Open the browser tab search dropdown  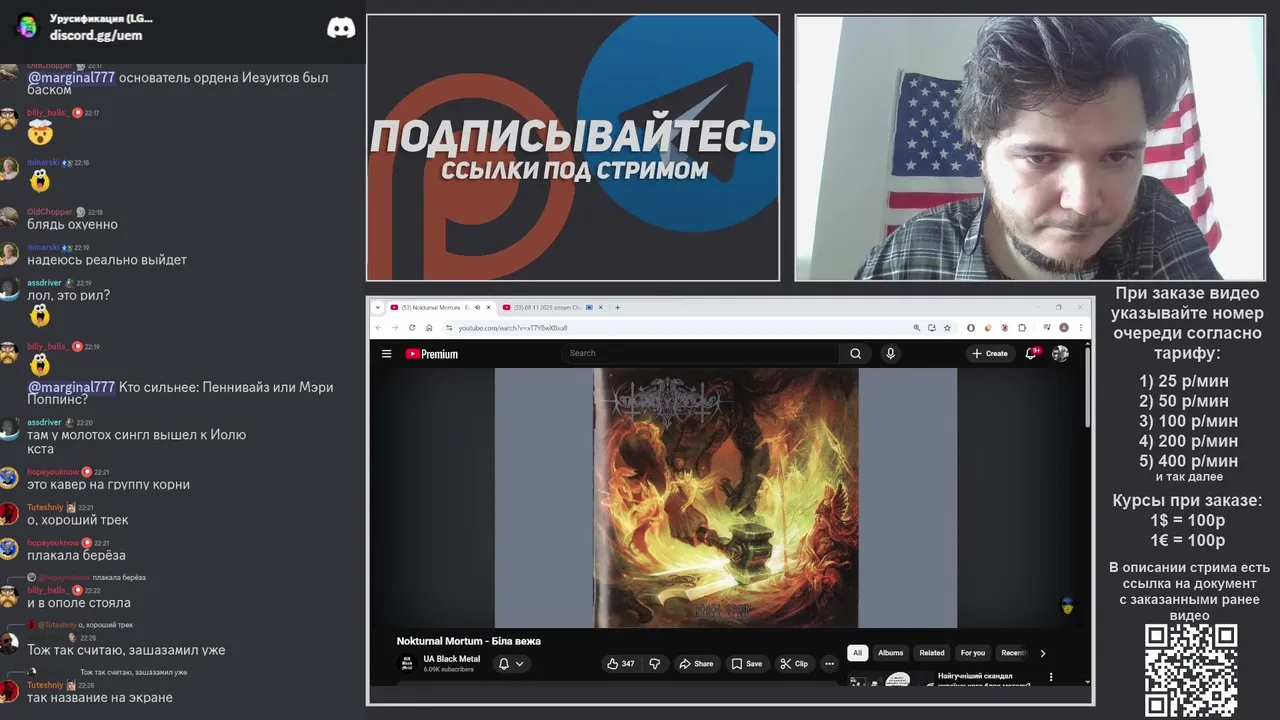coord(378,307)
